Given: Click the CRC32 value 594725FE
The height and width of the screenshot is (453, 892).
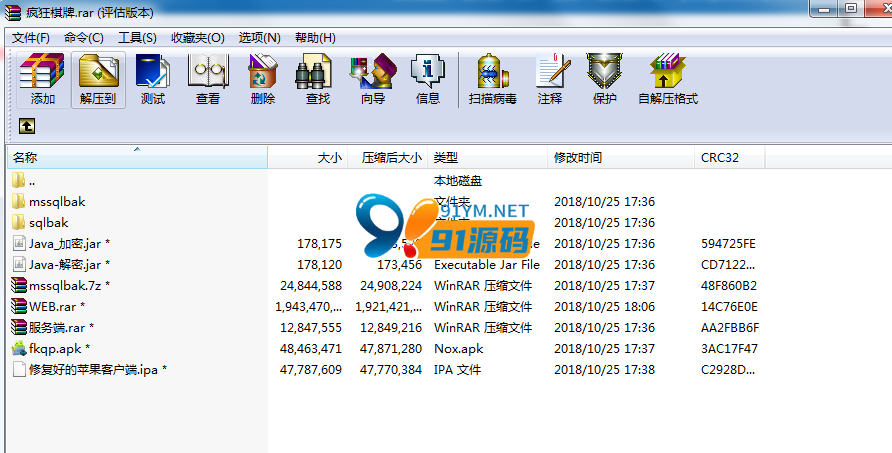Looking at the screenshot, I should click(728, 244).
